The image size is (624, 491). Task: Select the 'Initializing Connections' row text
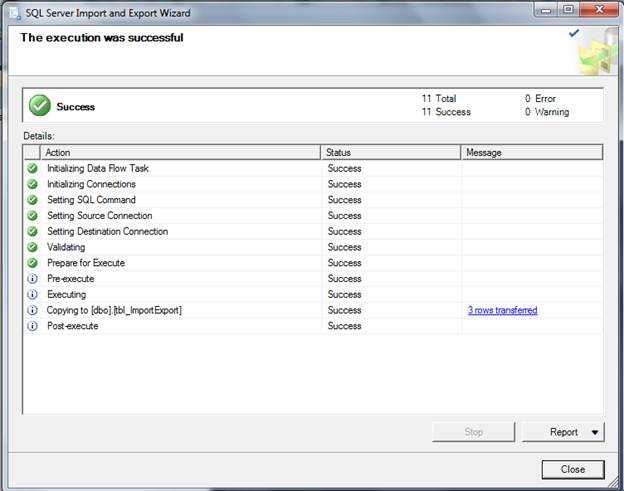coord(92,184)
